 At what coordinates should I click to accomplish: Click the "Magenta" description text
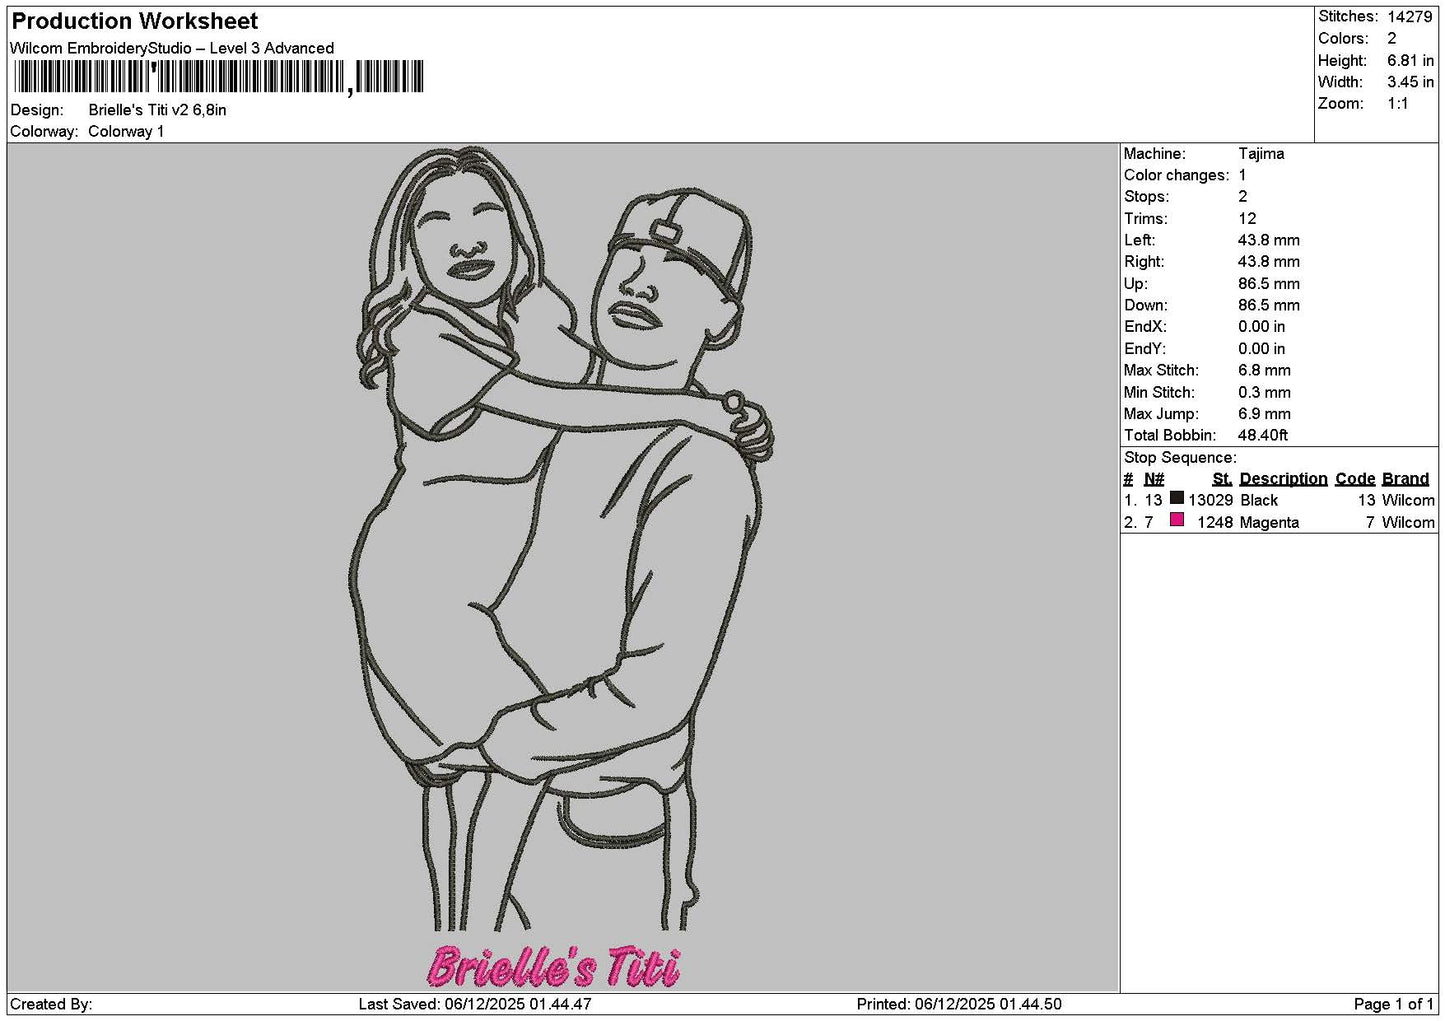[1269, 522]
